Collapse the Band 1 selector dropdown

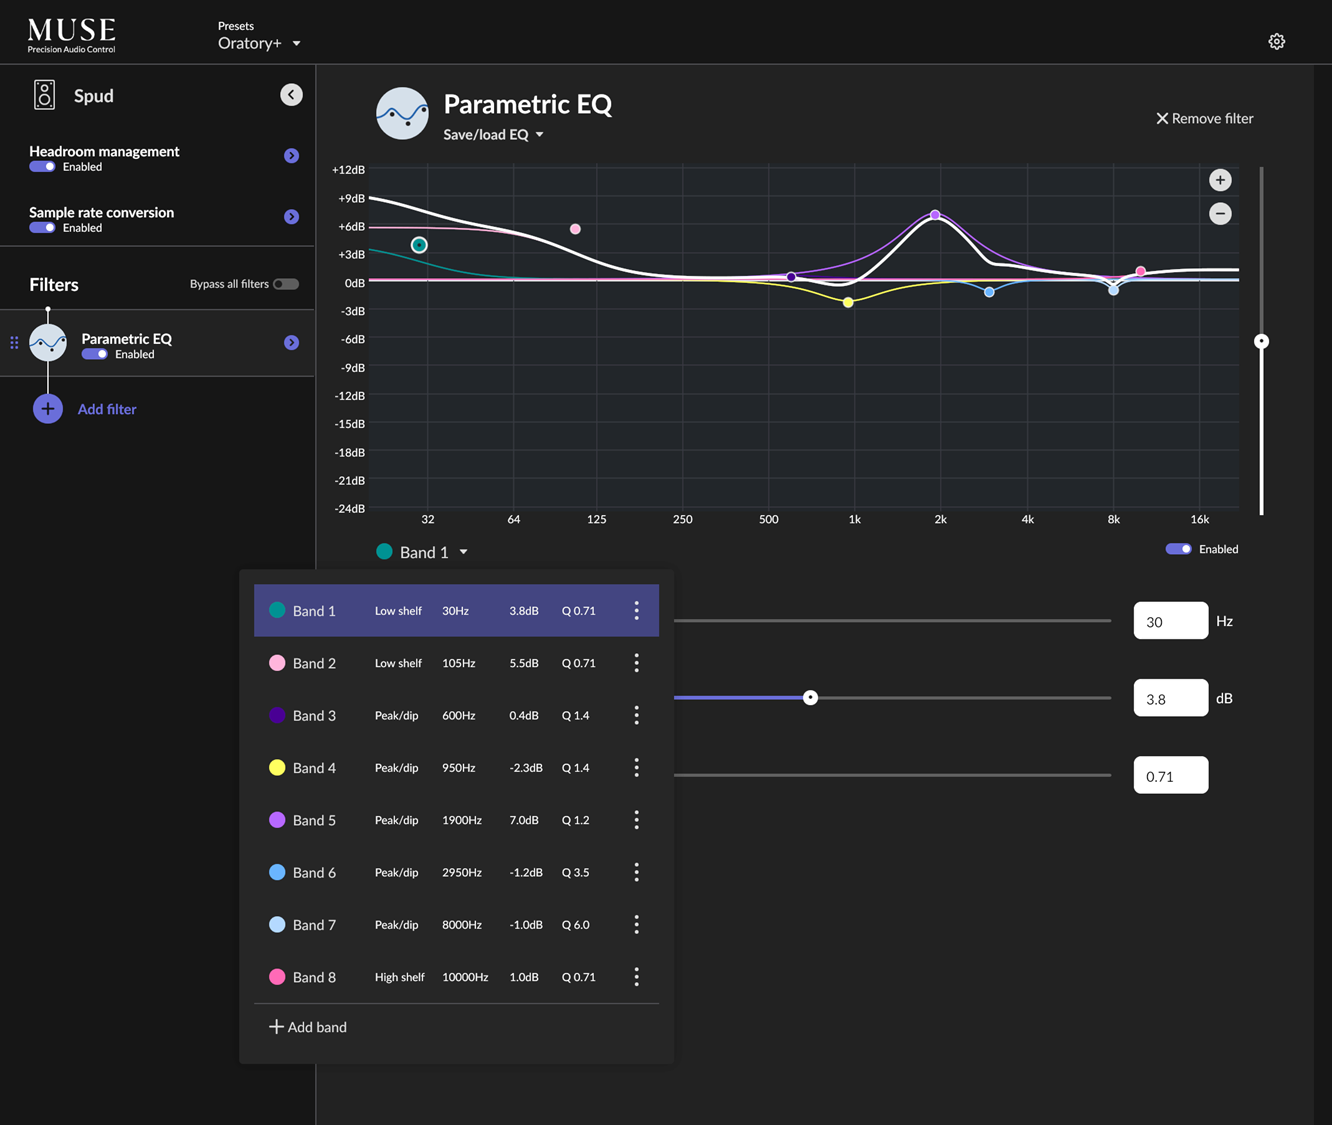[423, 552]
